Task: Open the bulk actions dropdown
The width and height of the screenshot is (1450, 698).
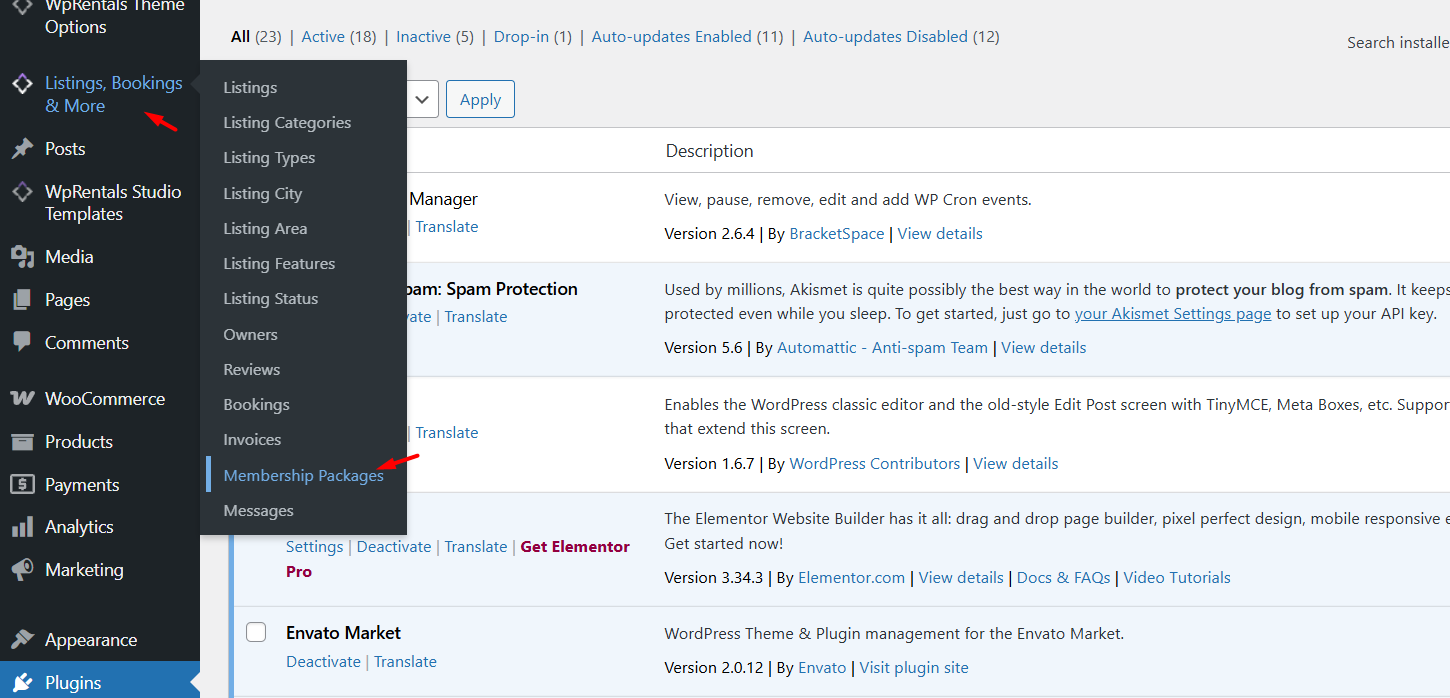Action: [x=422, y=99]
